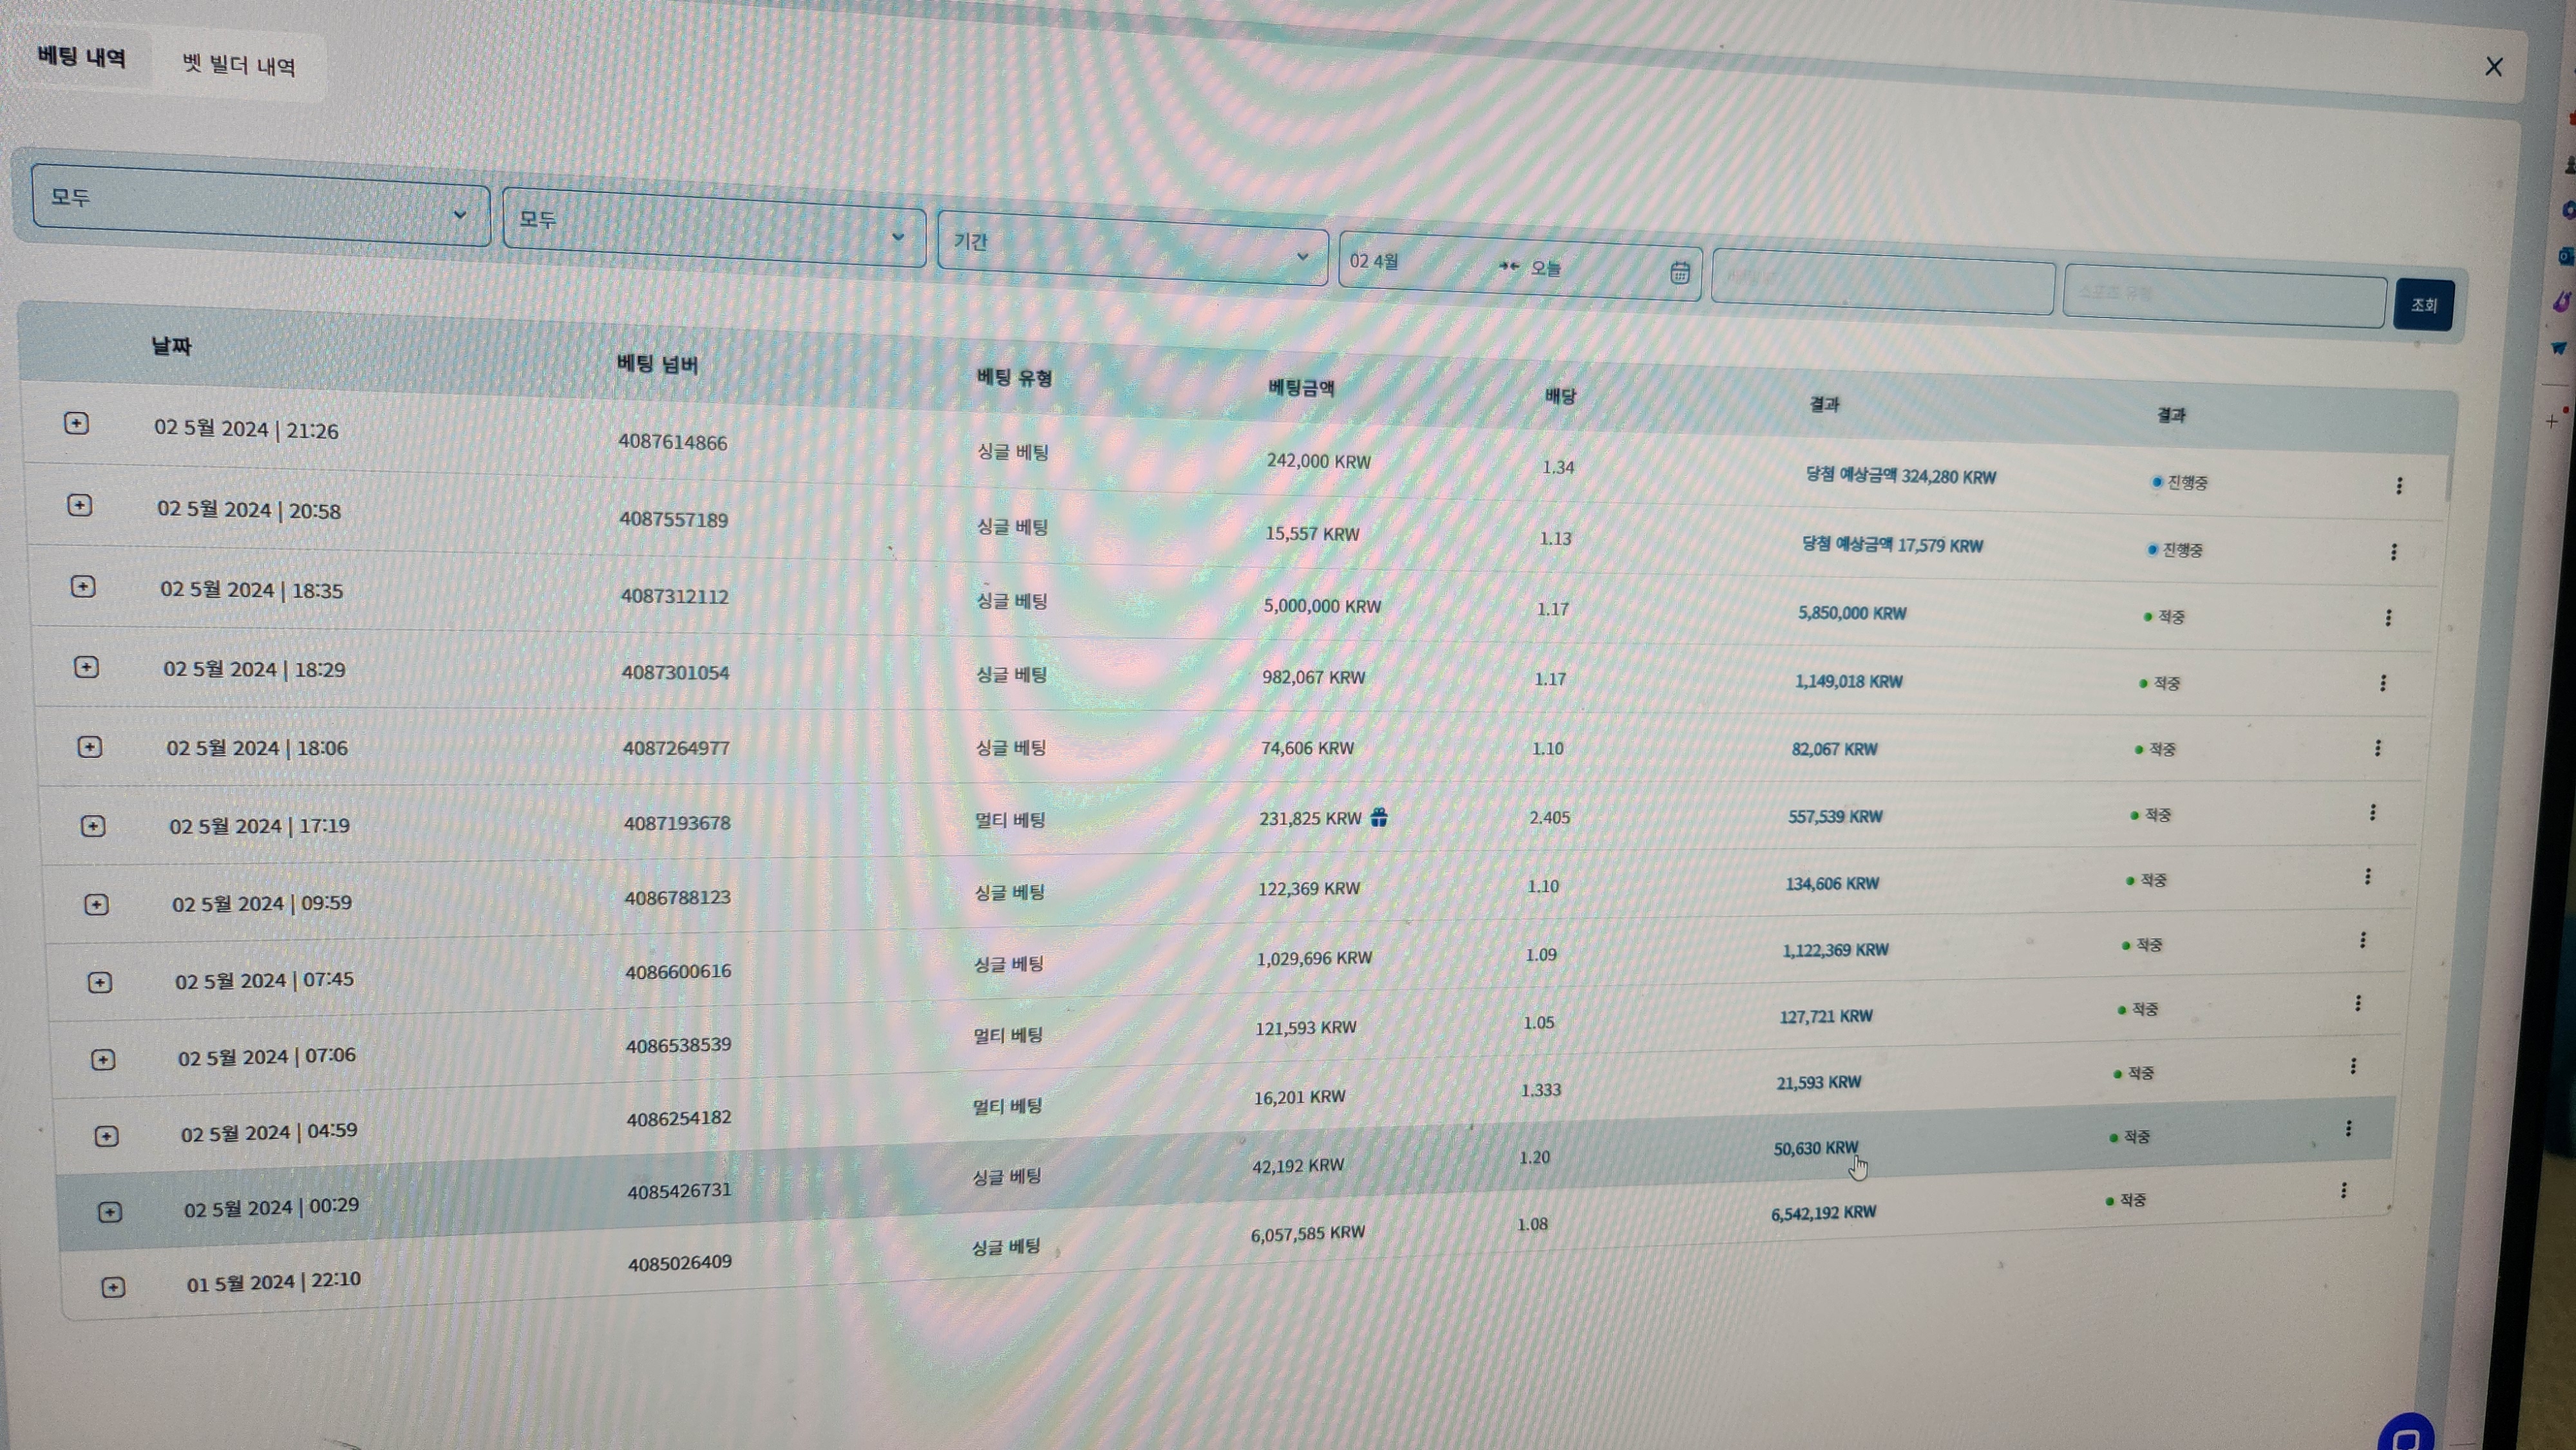Open three-dot menu for 5,850,000 KRW row

(2388, 618)
